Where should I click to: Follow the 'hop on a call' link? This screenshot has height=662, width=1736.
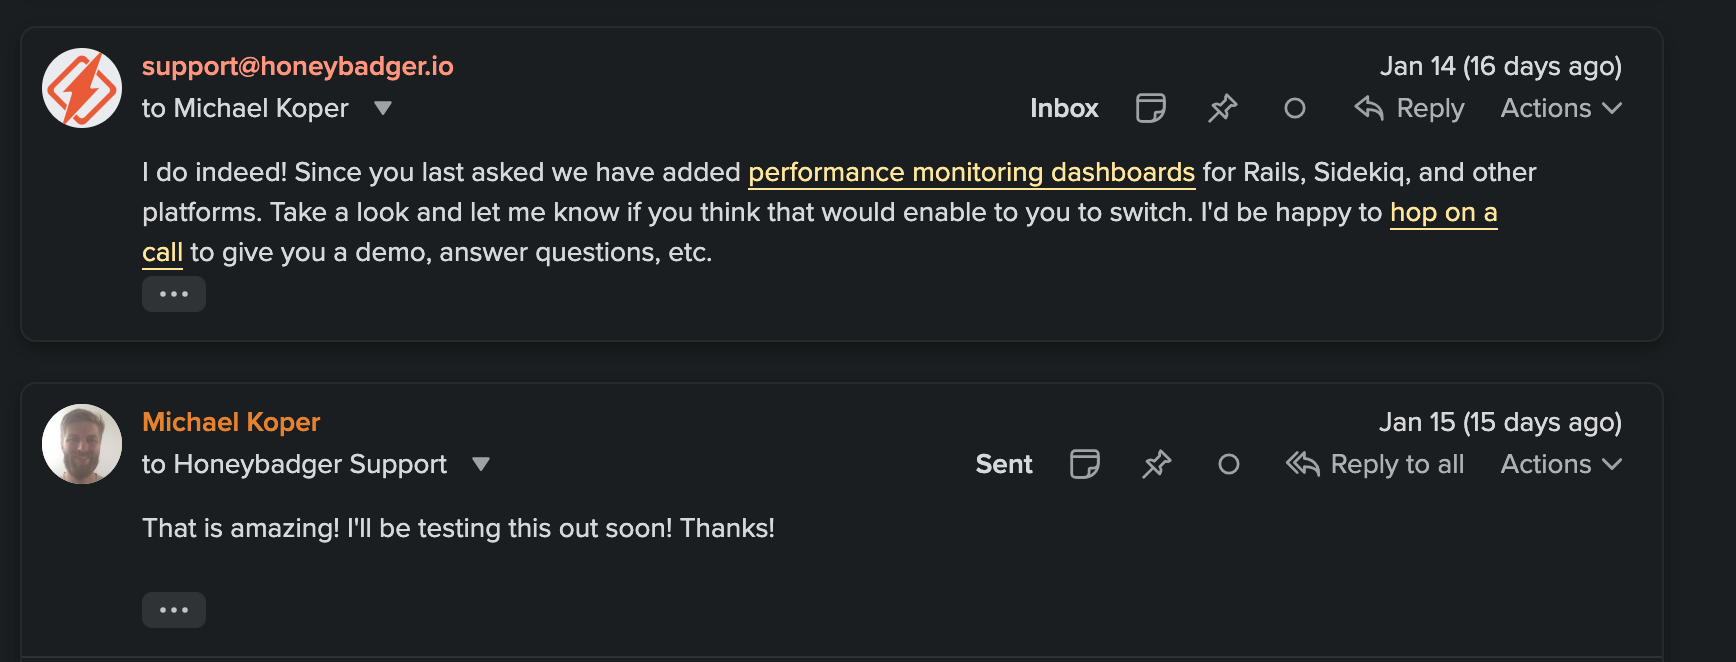pyautogui.click(x=1442, y=212)
